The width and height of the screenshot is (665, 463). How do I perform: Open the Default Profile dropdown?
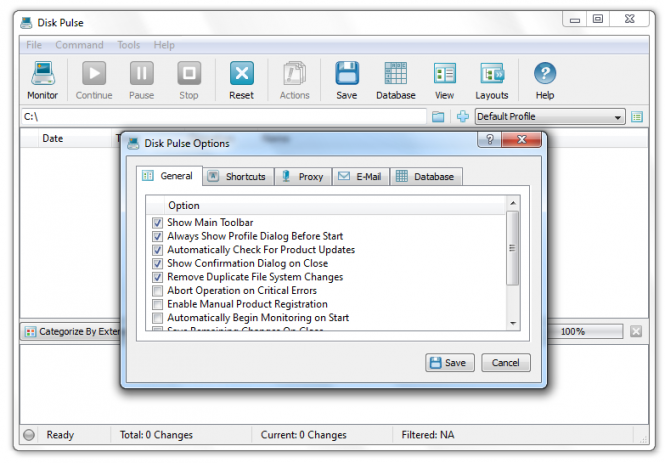coord(550,117)
